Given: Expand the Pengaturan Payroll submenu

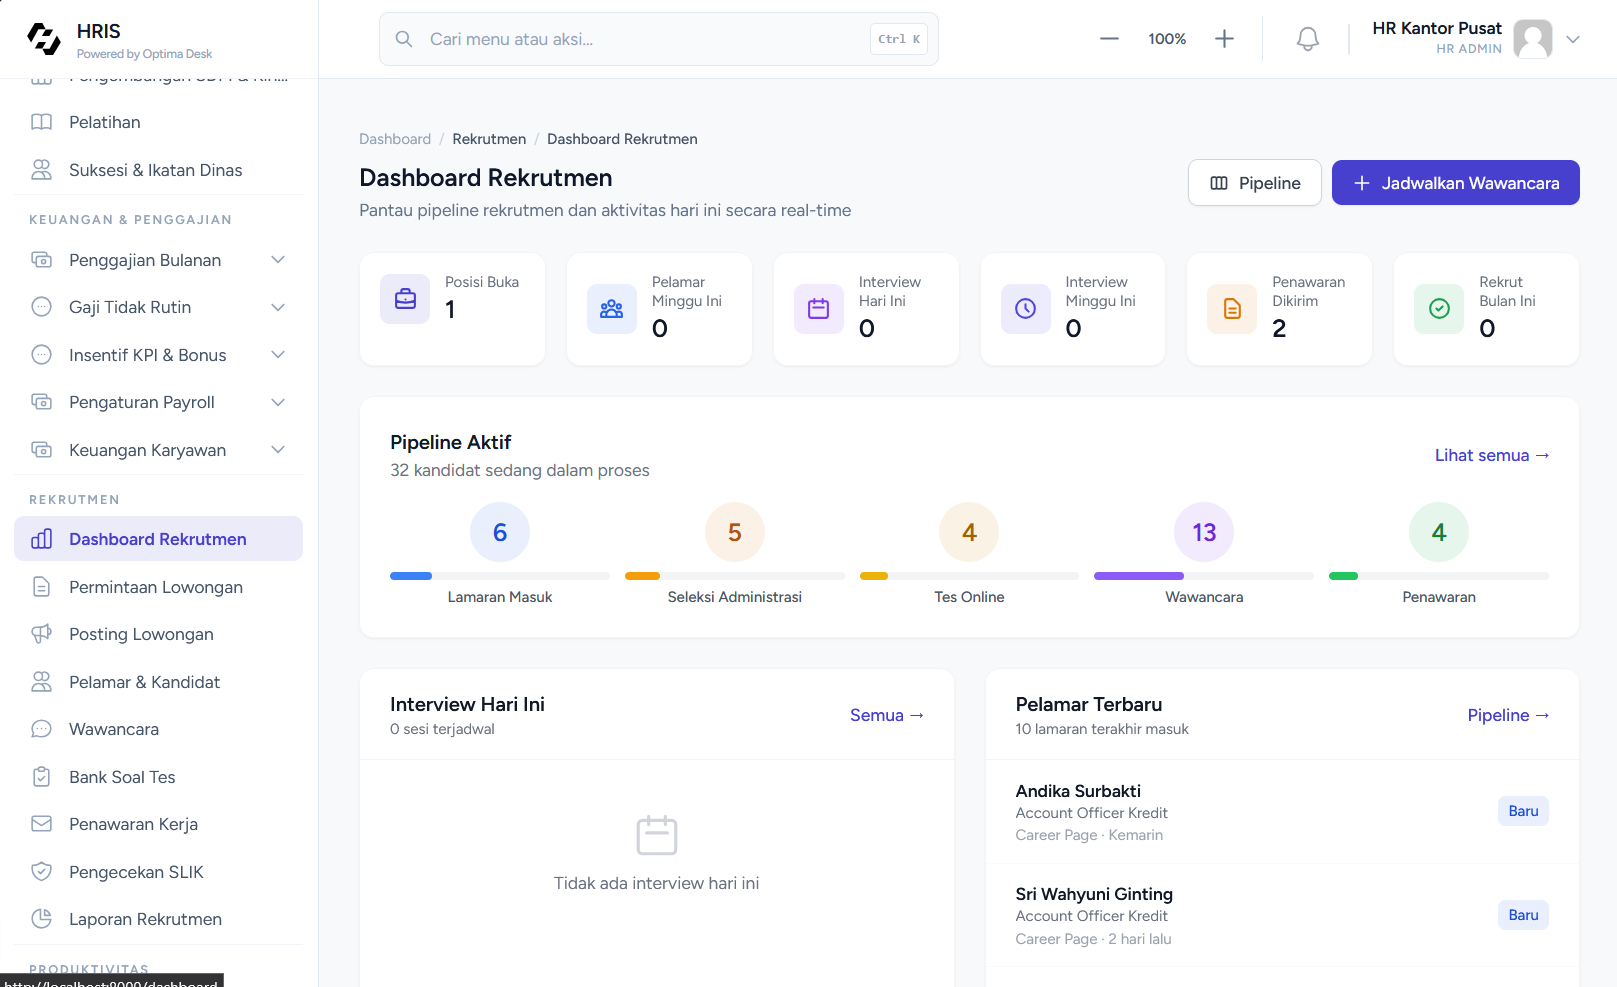Looking at the screenshot, I should 278,402.
